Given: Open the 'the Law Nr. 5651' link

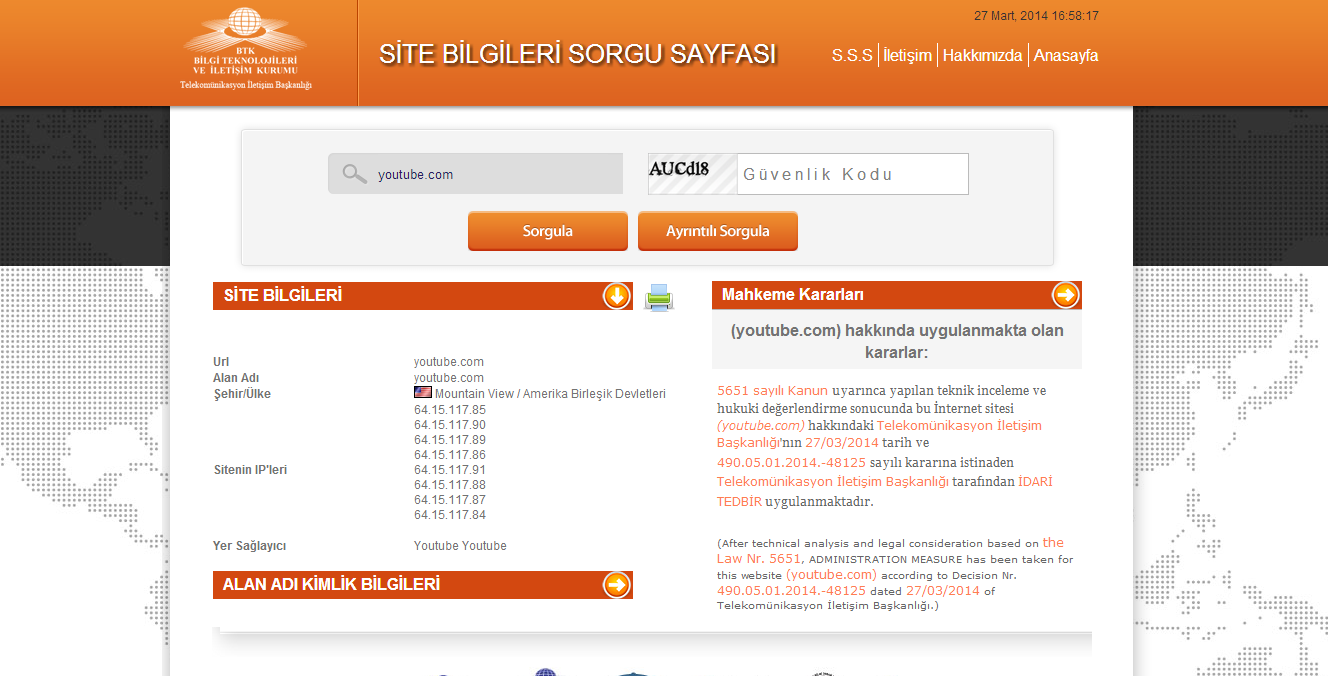Looking at the screenshot, I should tap(890, 550).
